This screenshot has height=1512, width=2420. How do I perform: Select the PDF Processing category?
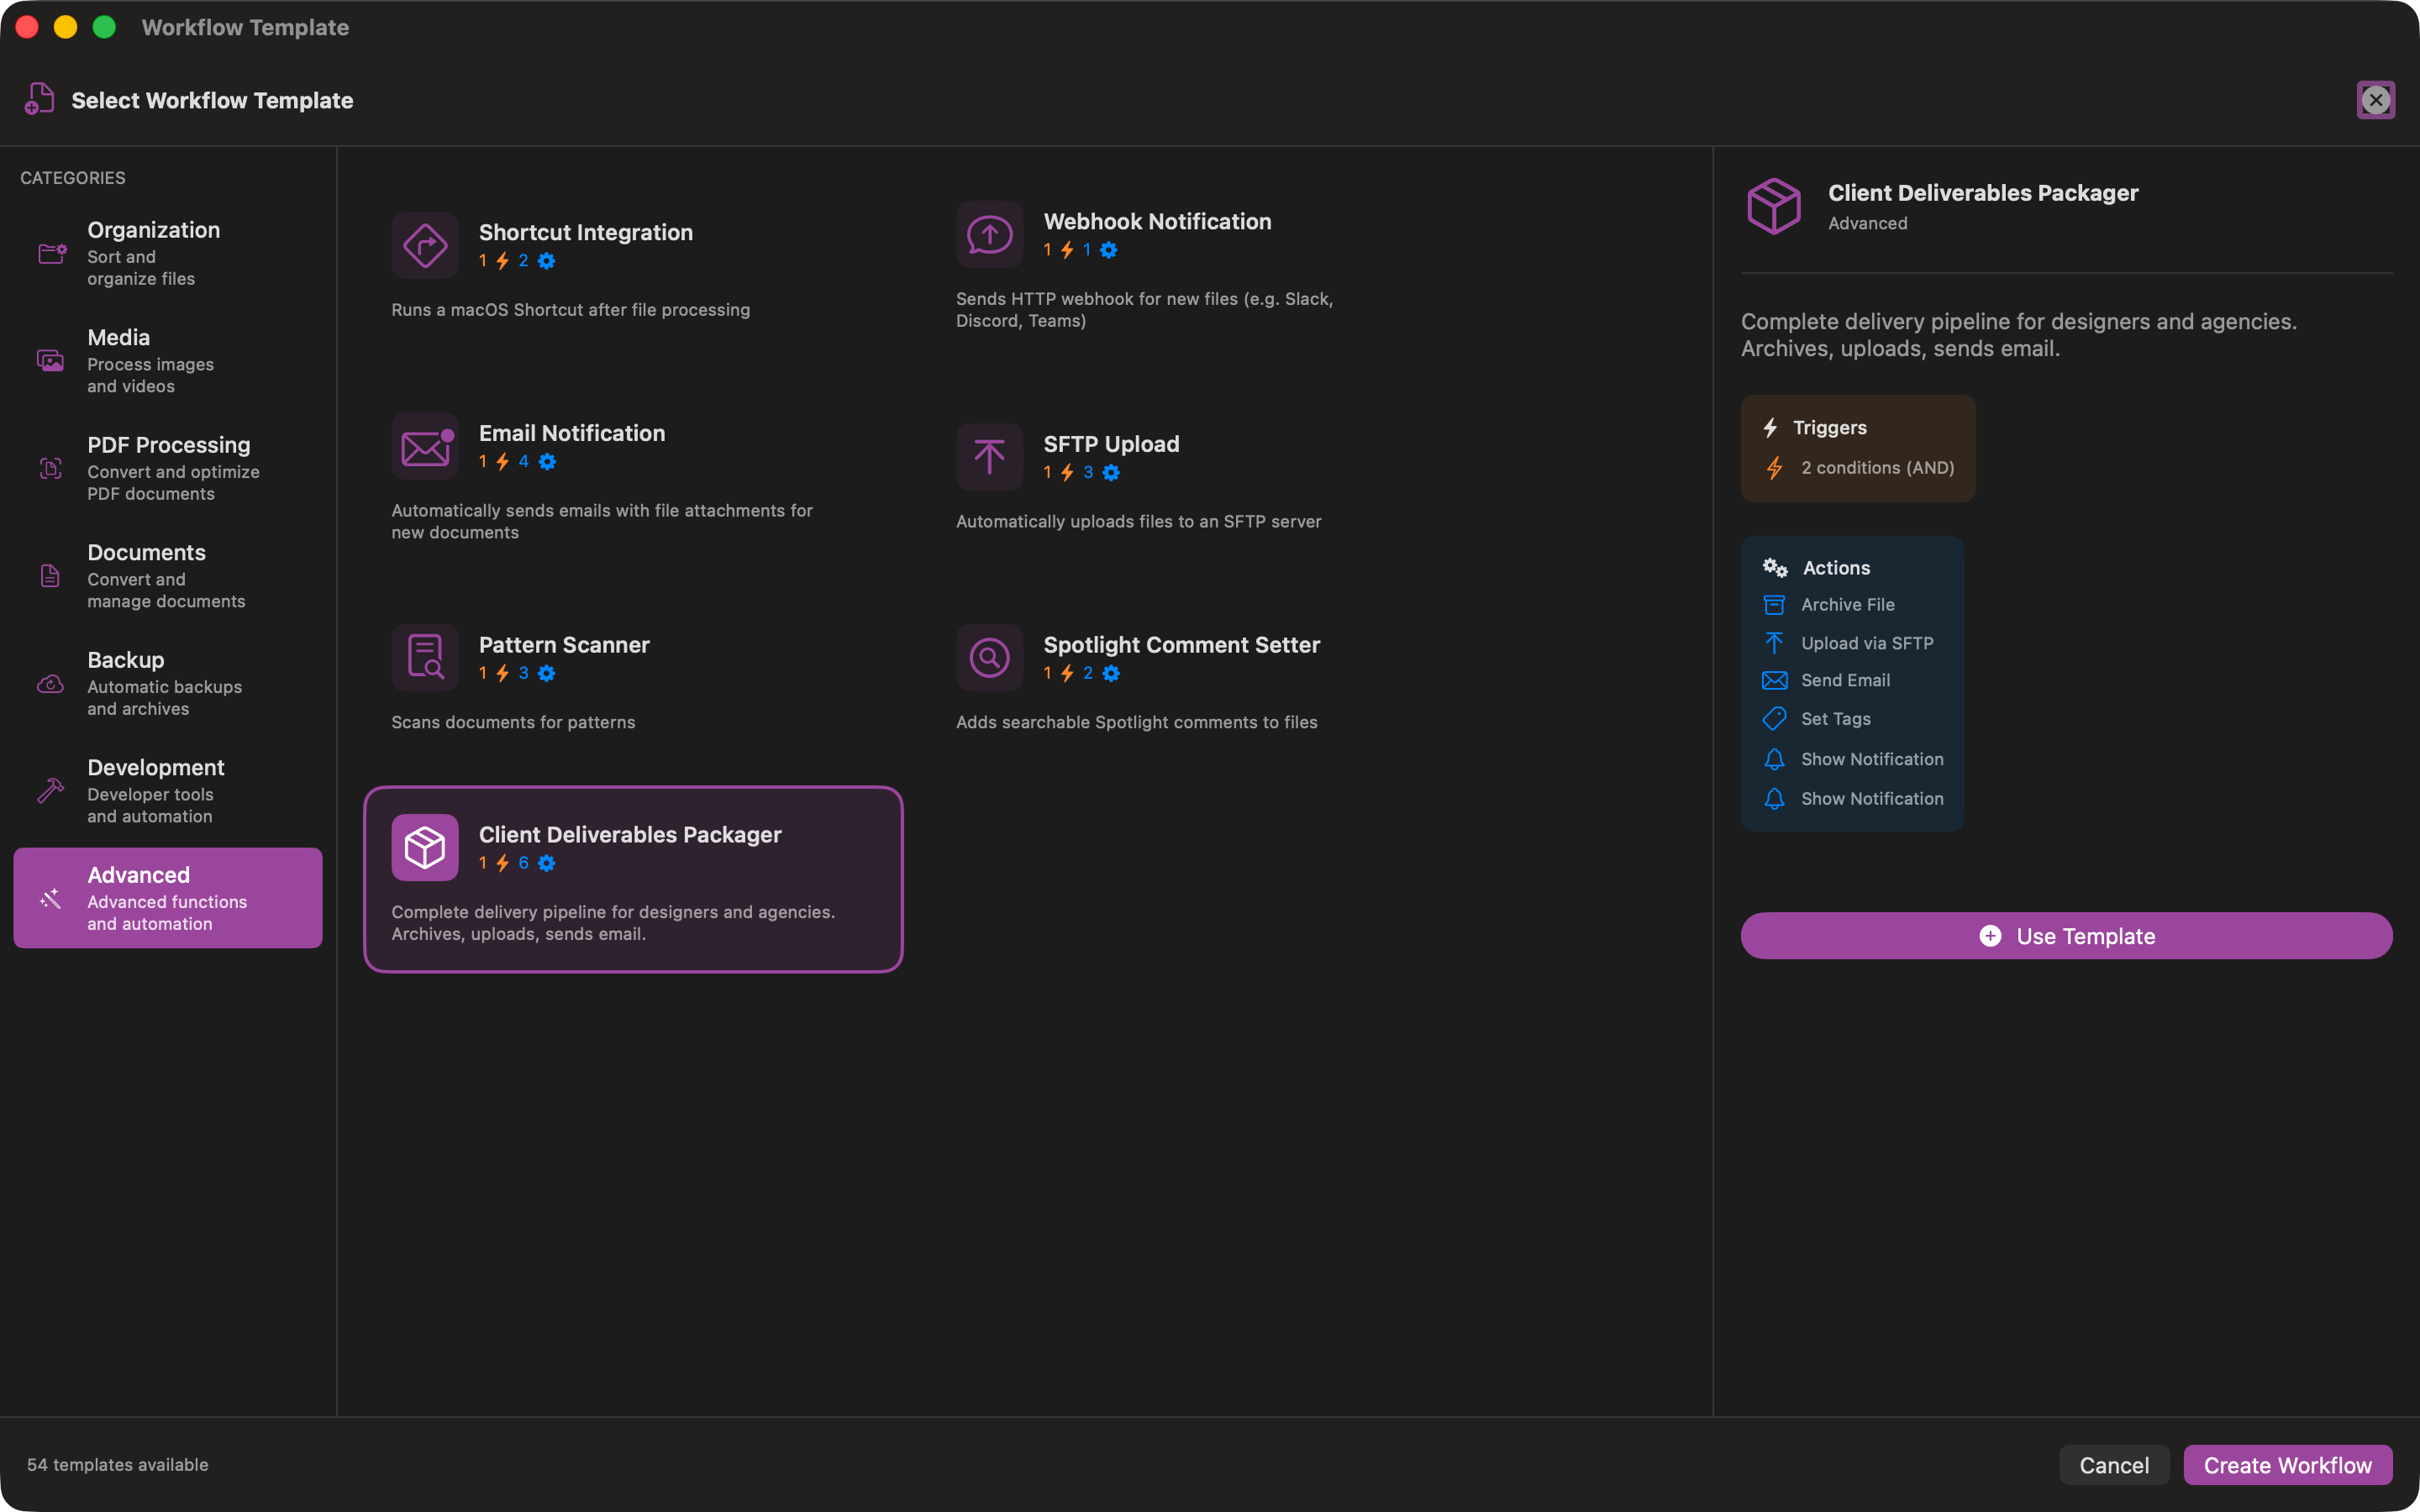click(x=168, y=468)
